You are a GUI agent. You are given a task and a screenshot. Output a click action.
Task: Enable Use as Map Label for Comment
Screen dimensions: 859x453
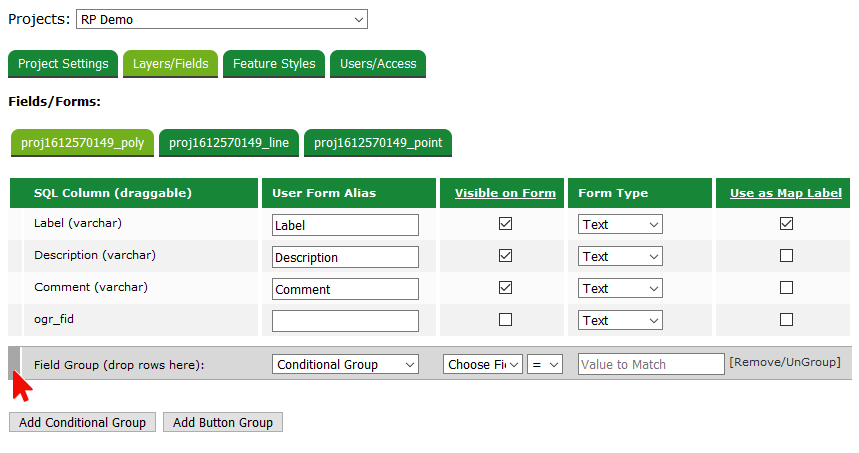(786, 288)
